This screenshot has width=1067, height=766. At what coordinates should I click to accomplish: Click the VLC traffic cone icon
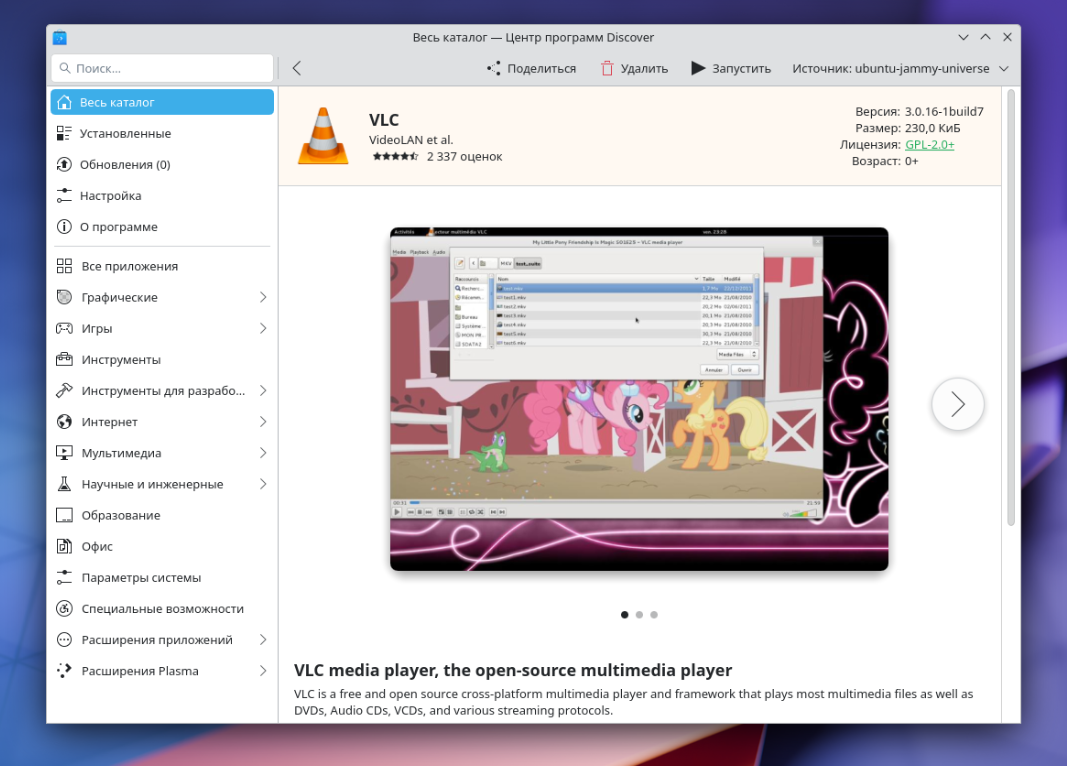click(323, 136)
